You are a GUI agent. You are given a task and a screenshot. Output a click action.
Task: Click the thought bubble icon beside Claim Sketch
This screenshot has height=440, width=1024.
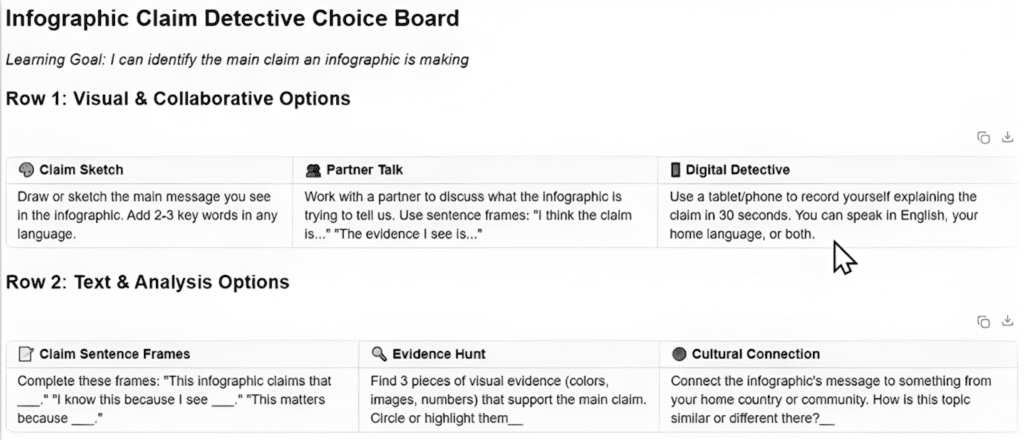point(26,170)
